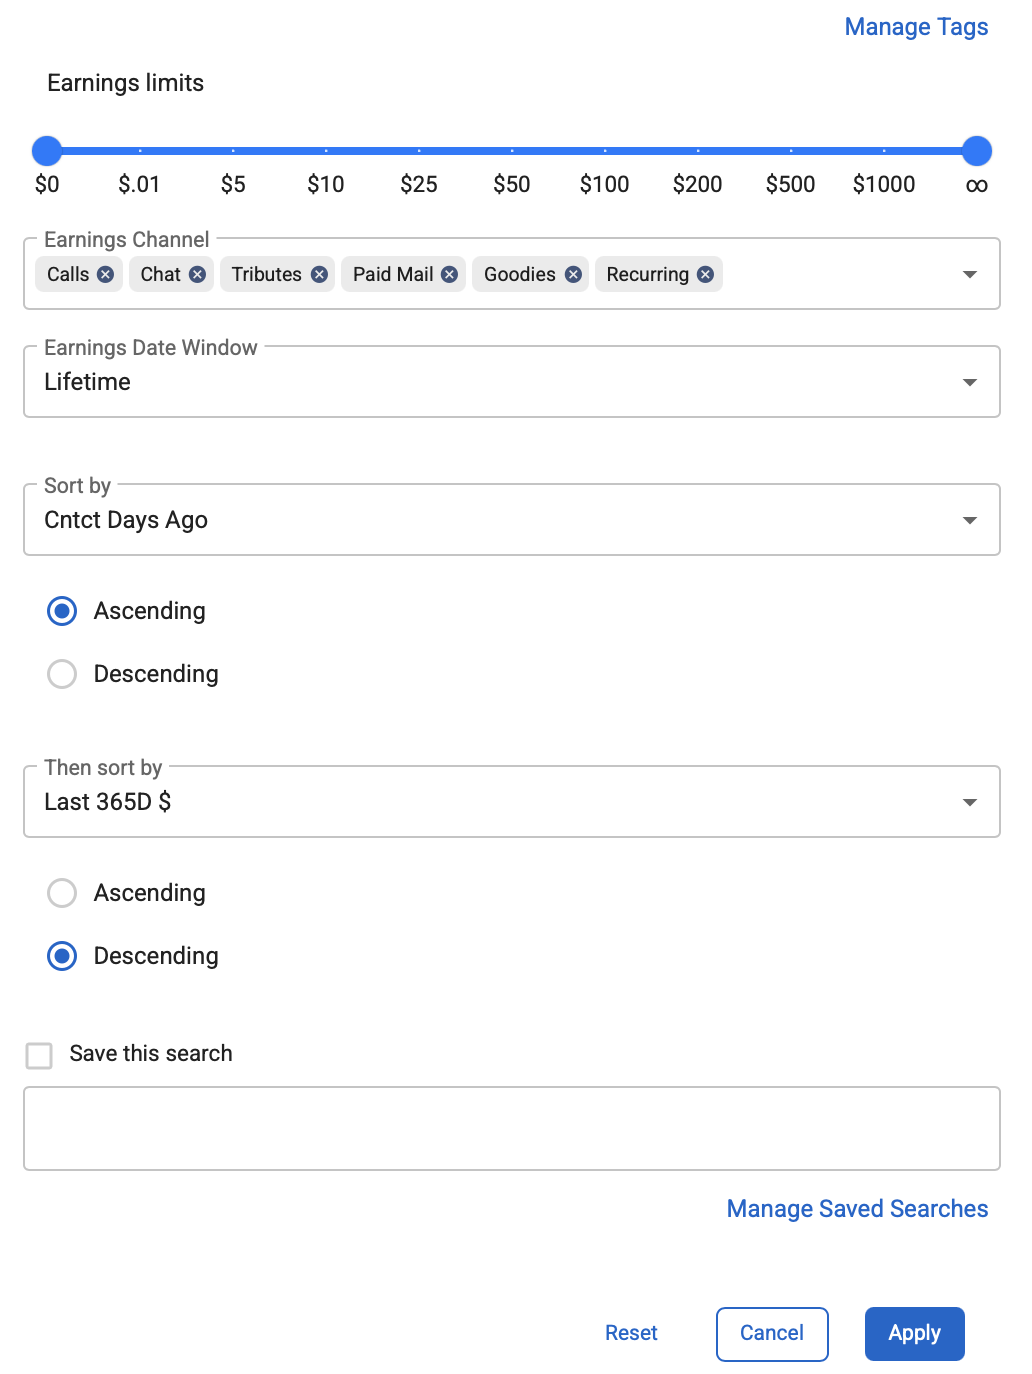Remove the Paid Mail chip via its x icon
This screenshot has width=1032, height=1374.
coord(450,274)
